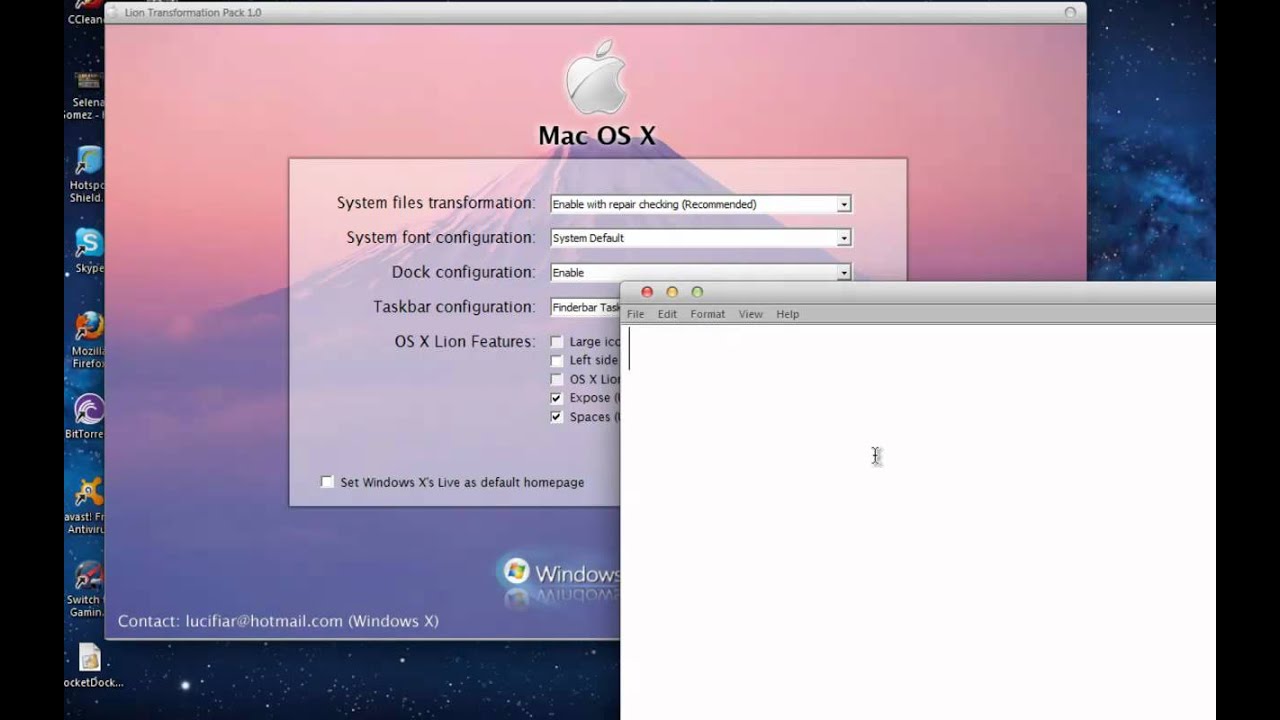Viewport: 1280px width, 720px height.
Task: Close the Lion Transformation Pack window
Action: tap(1070, 13)
